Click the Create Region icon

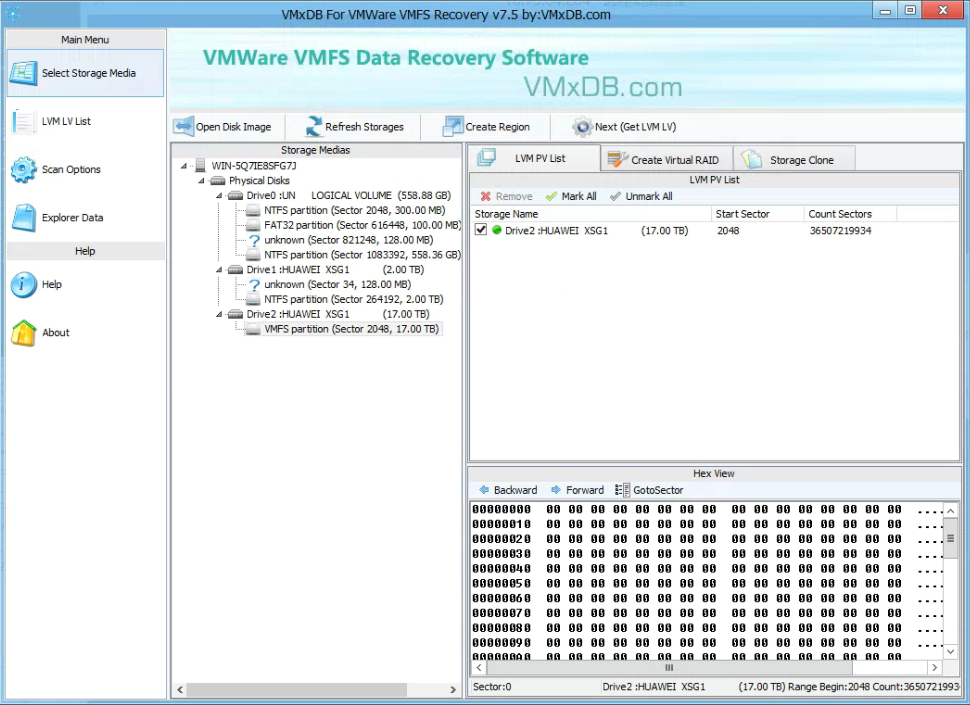pyautogui.click(x=452, y=127)
